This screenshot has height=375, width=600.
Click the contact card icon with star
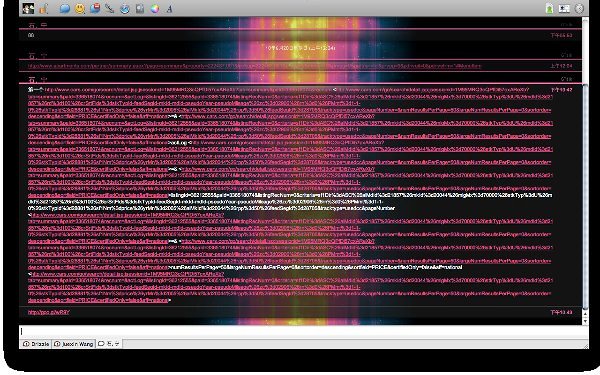(564, 8)
